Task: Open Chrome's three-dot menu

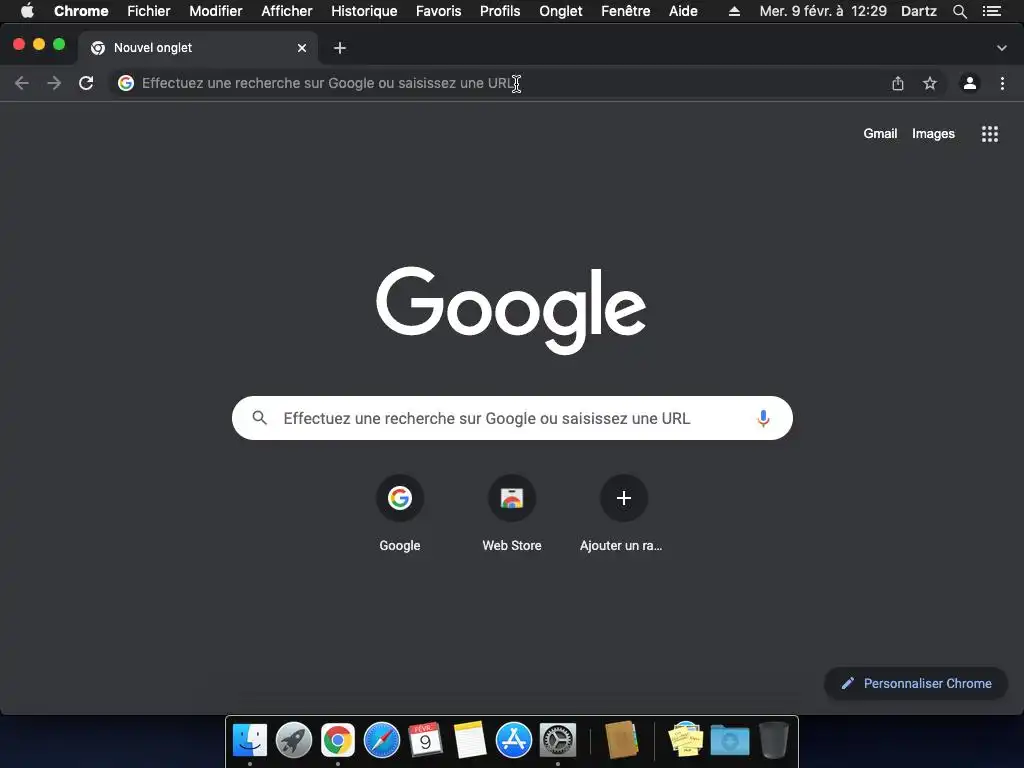Action: 1002,83
